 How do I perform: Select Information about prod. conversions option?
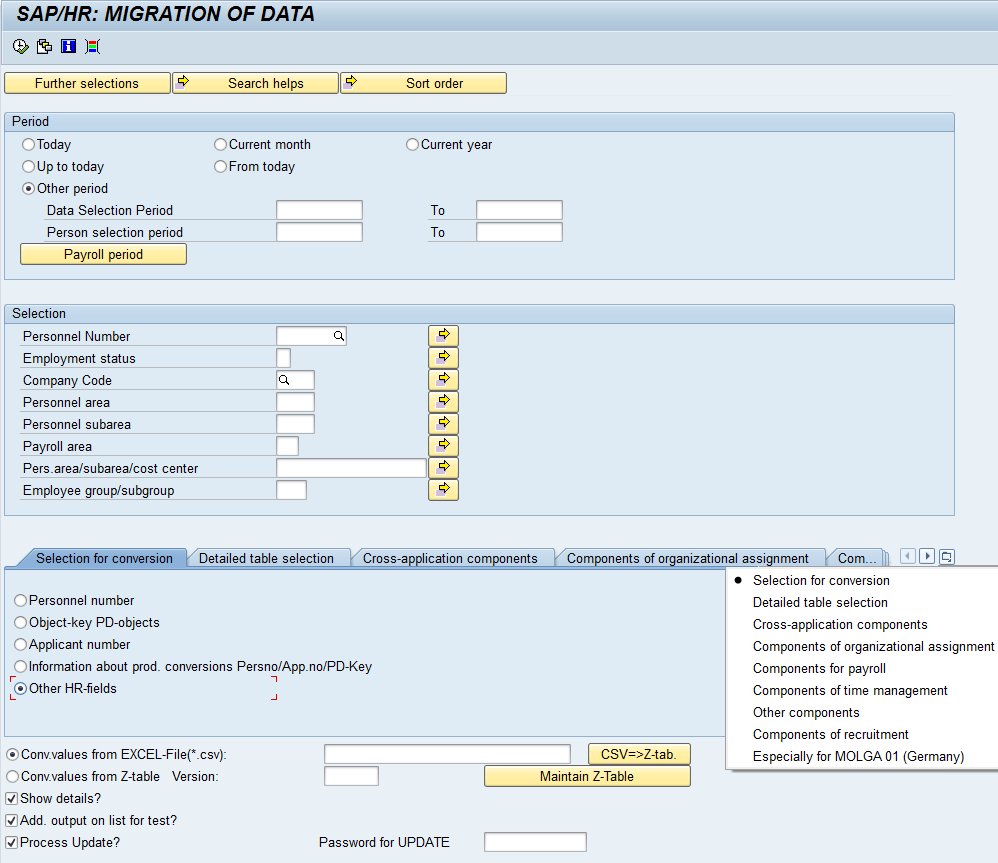click(21, 666)
